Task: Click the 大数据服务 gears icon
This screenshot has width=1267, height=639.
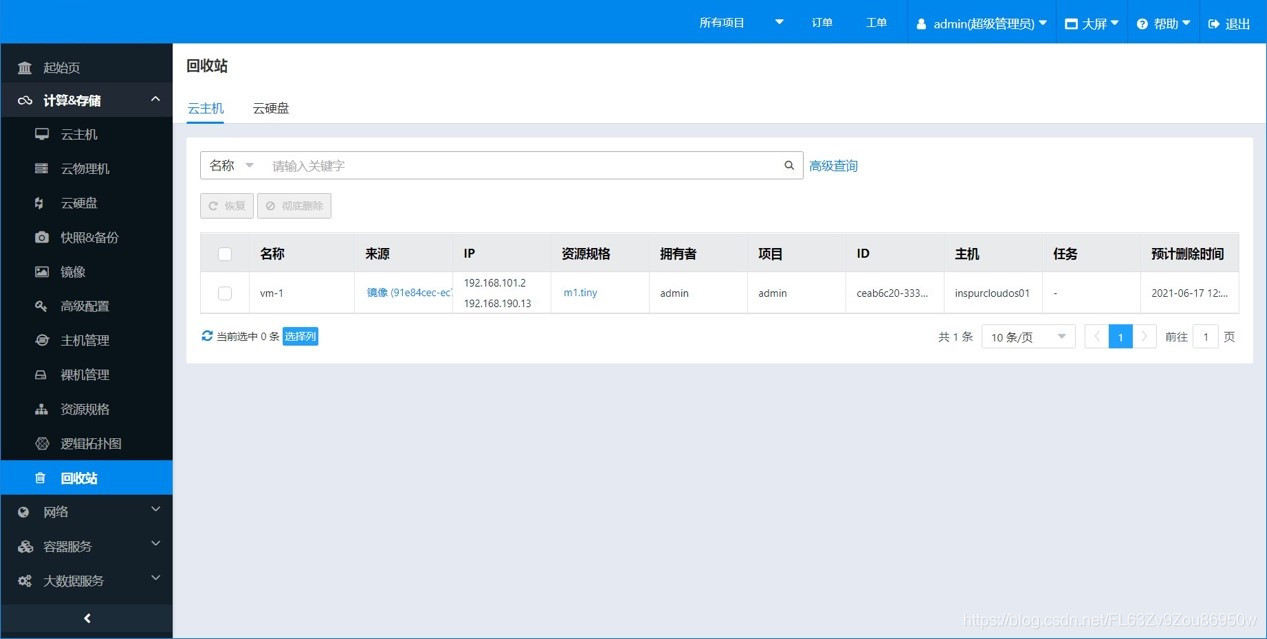Action: (25, 581)
